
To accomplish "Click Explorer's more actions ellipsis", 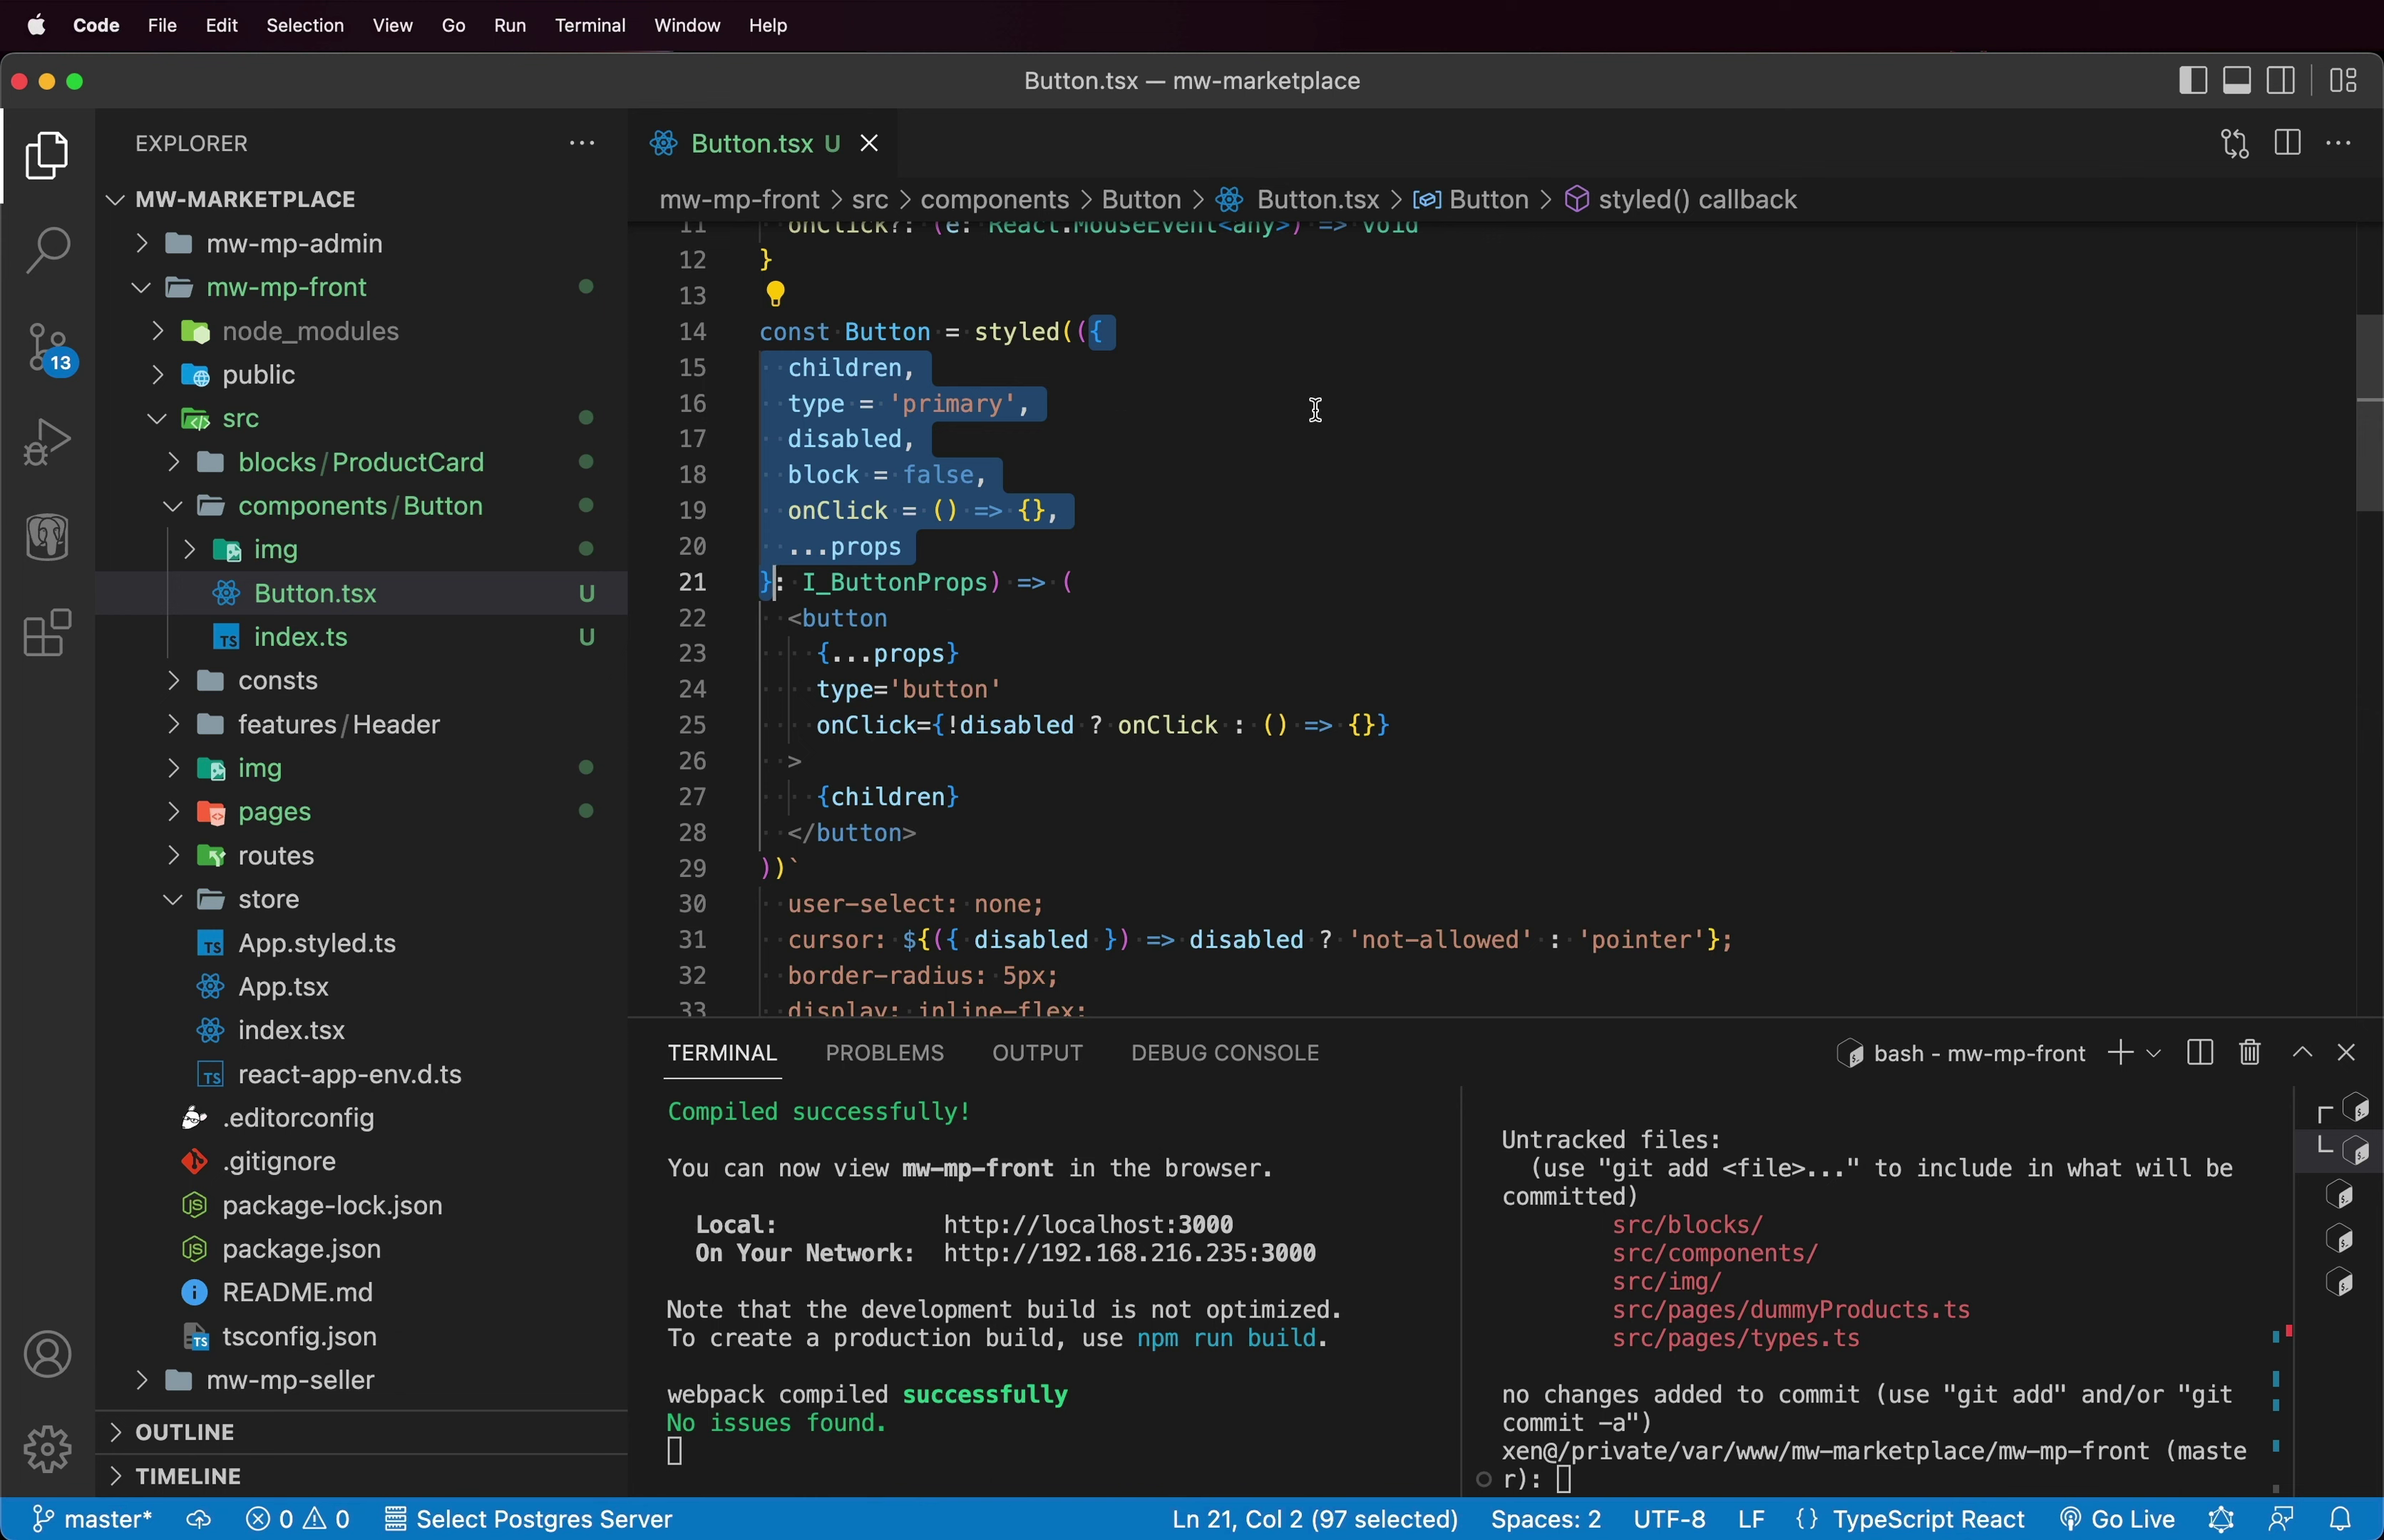I will (x=582, y=143).
